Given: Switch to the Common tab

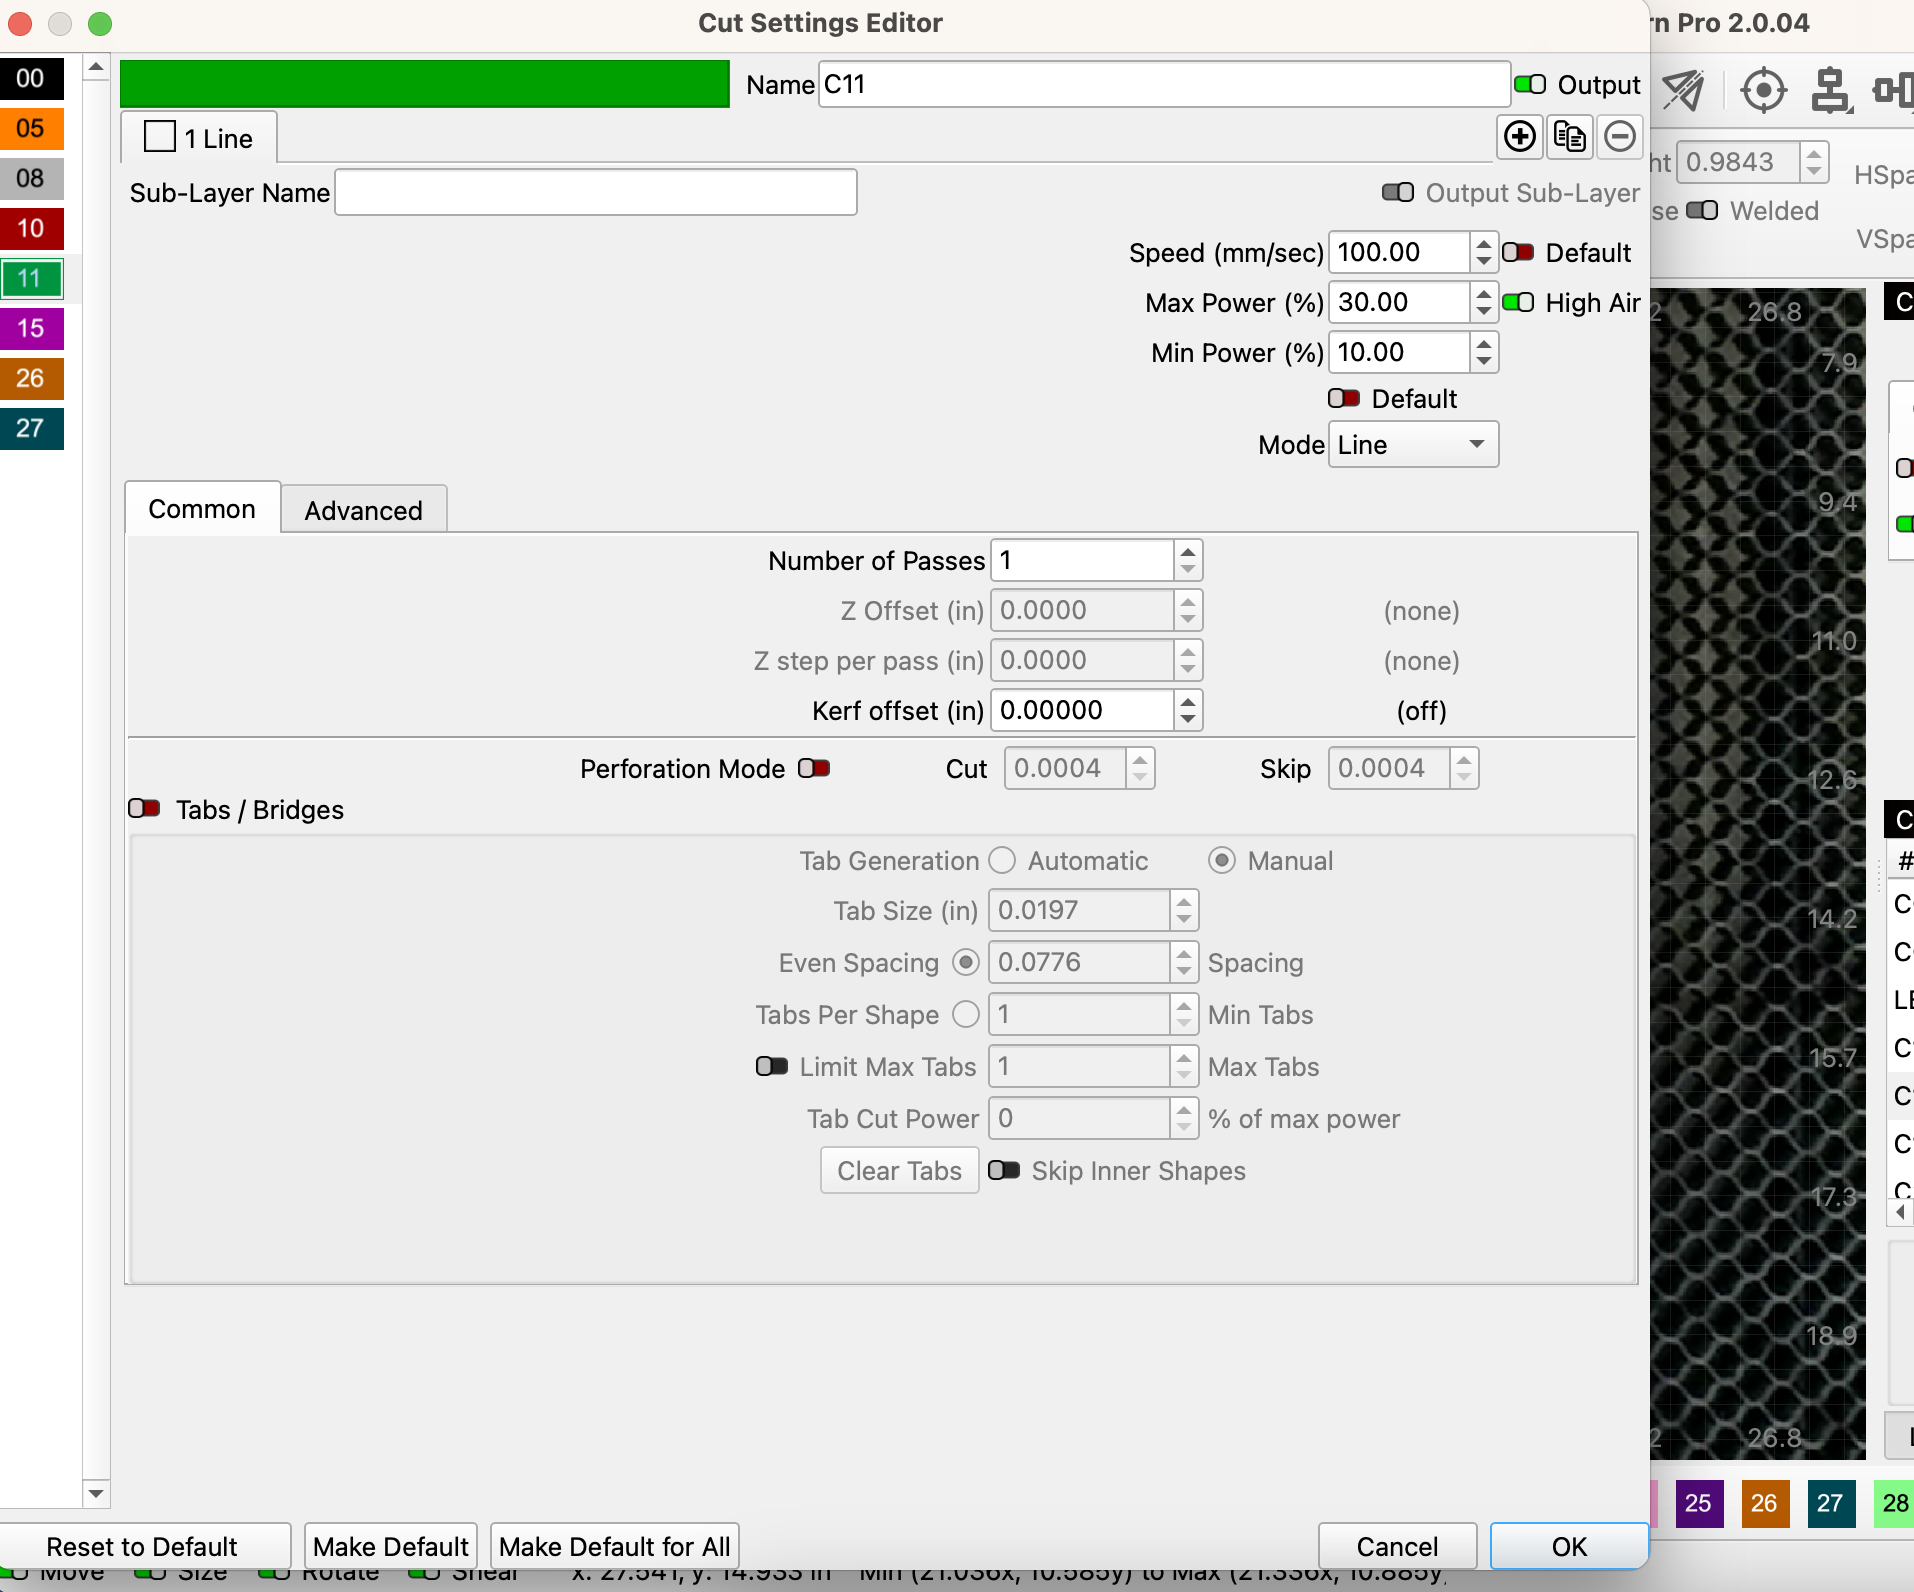Looking at the screenshot, I should point(202,509).
